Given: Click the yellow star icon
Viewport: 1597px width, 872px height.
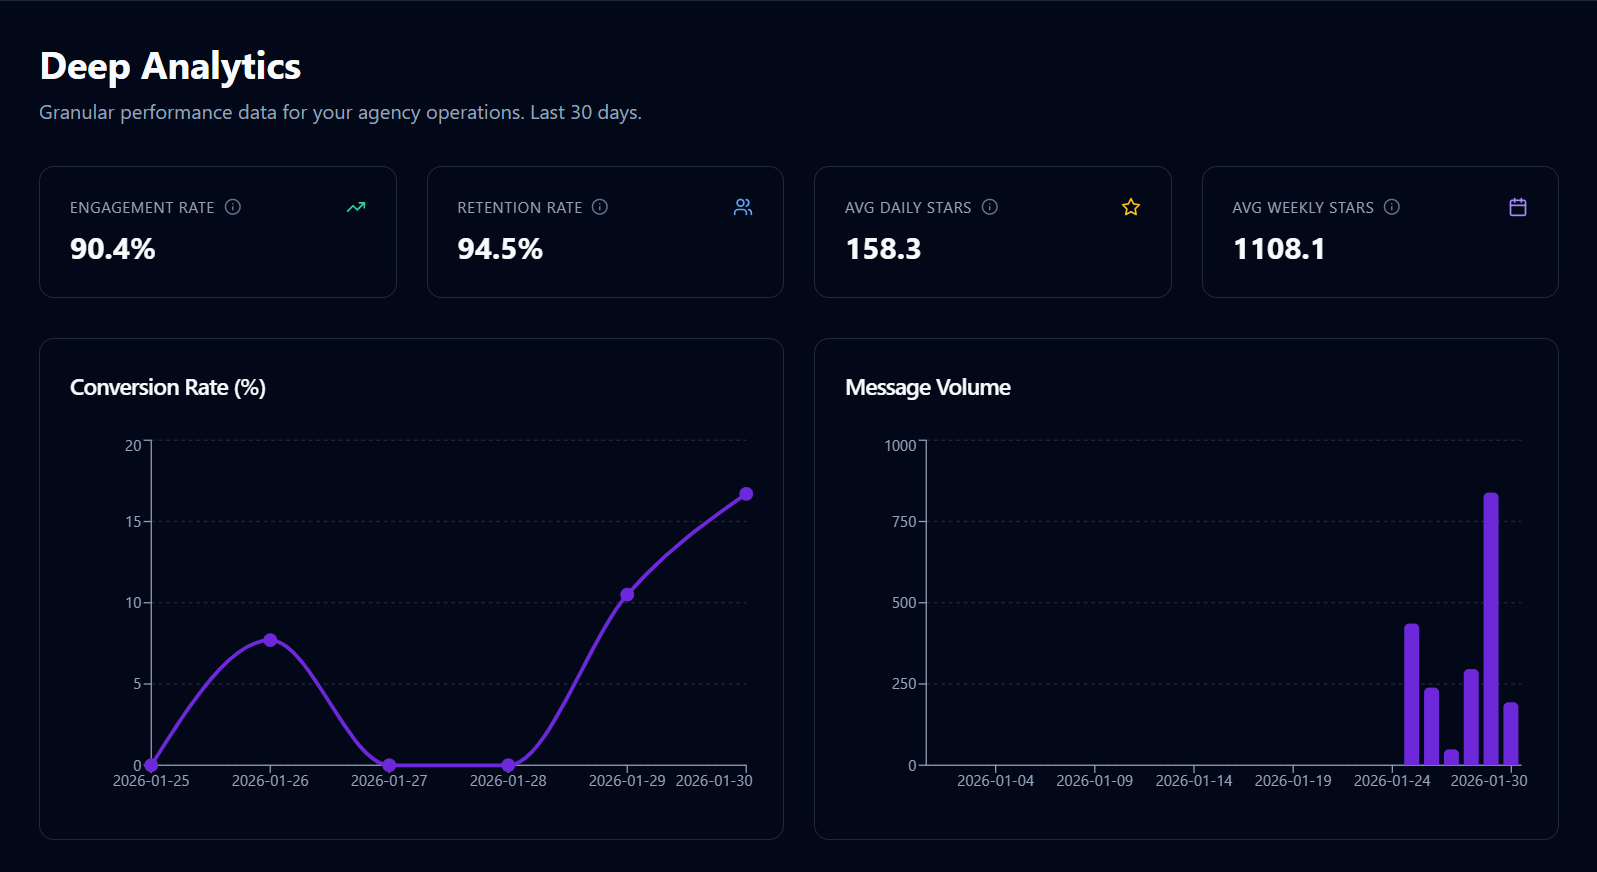Looking at the screenshot, I should click(1131, 207).
